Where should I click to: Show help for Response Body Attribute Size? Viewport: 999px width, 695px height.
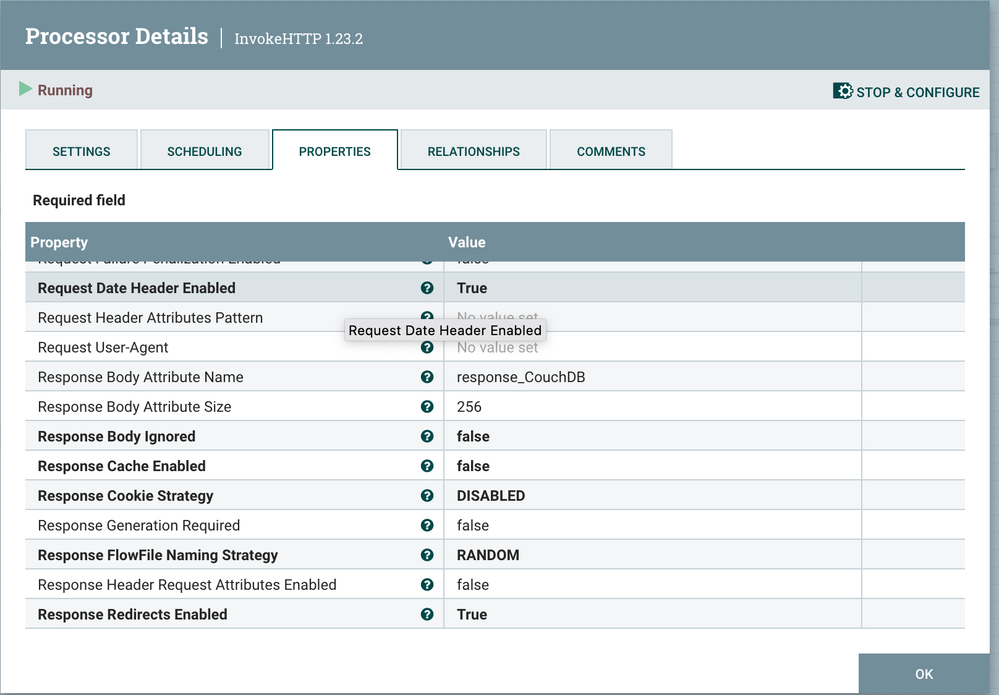point(427,406)
